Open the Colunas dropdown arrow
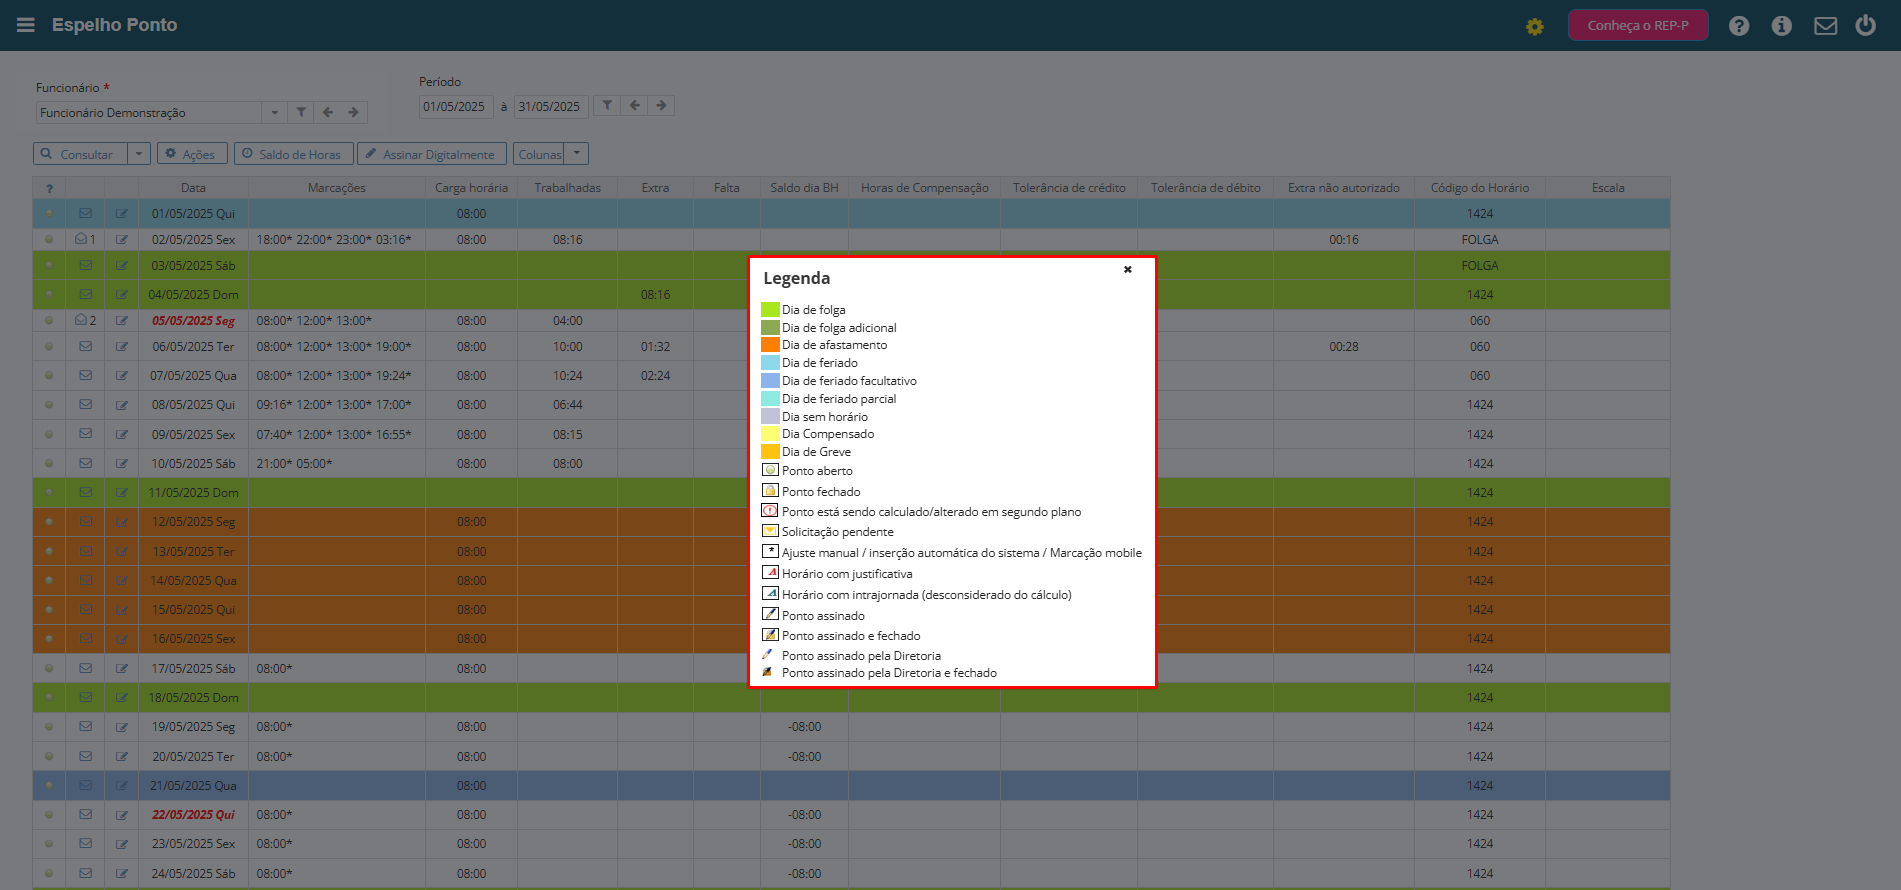This screenshot has height=890, width=1901. coord(577,154)
